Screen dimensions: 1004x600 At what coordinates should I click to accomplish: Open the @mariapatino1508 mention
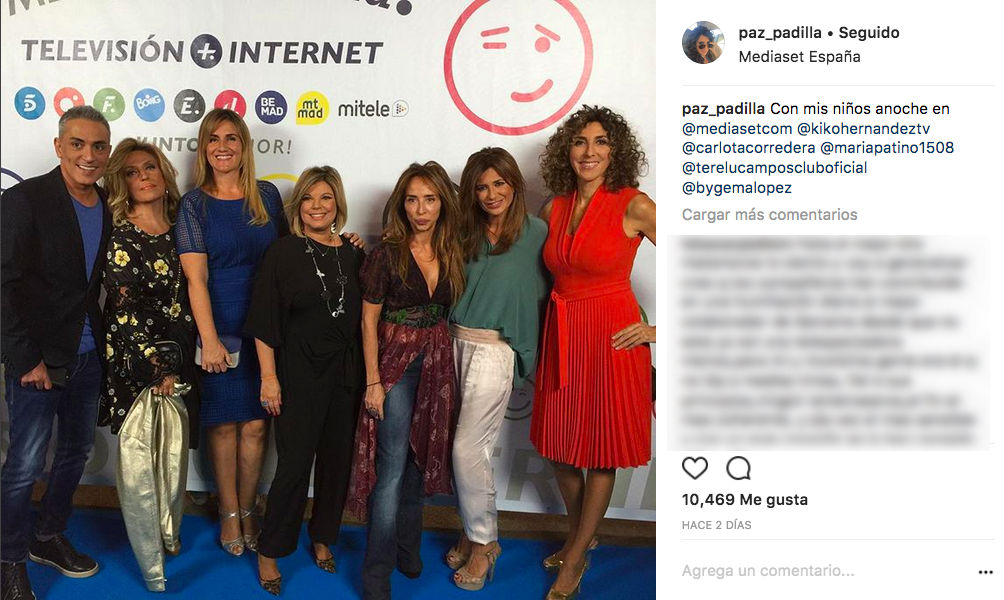coord(887,148)
